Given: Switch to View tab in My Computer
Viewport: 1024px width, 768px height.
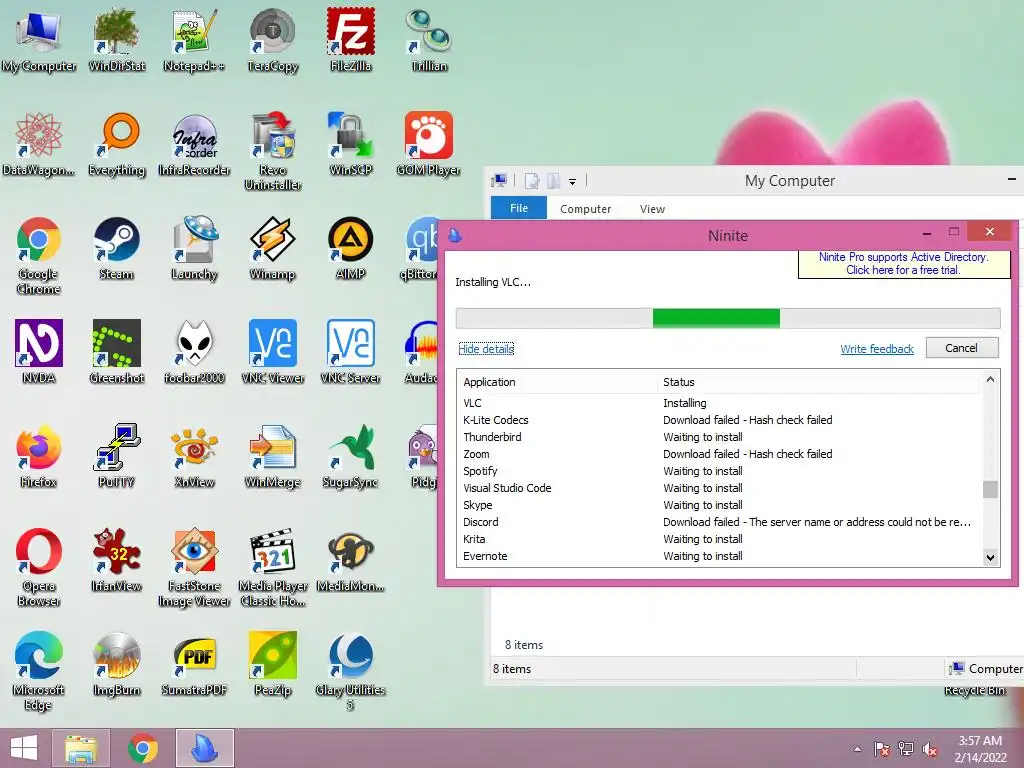Looking at the screenshot, I should pyautogui.click(x=652, y=209).
